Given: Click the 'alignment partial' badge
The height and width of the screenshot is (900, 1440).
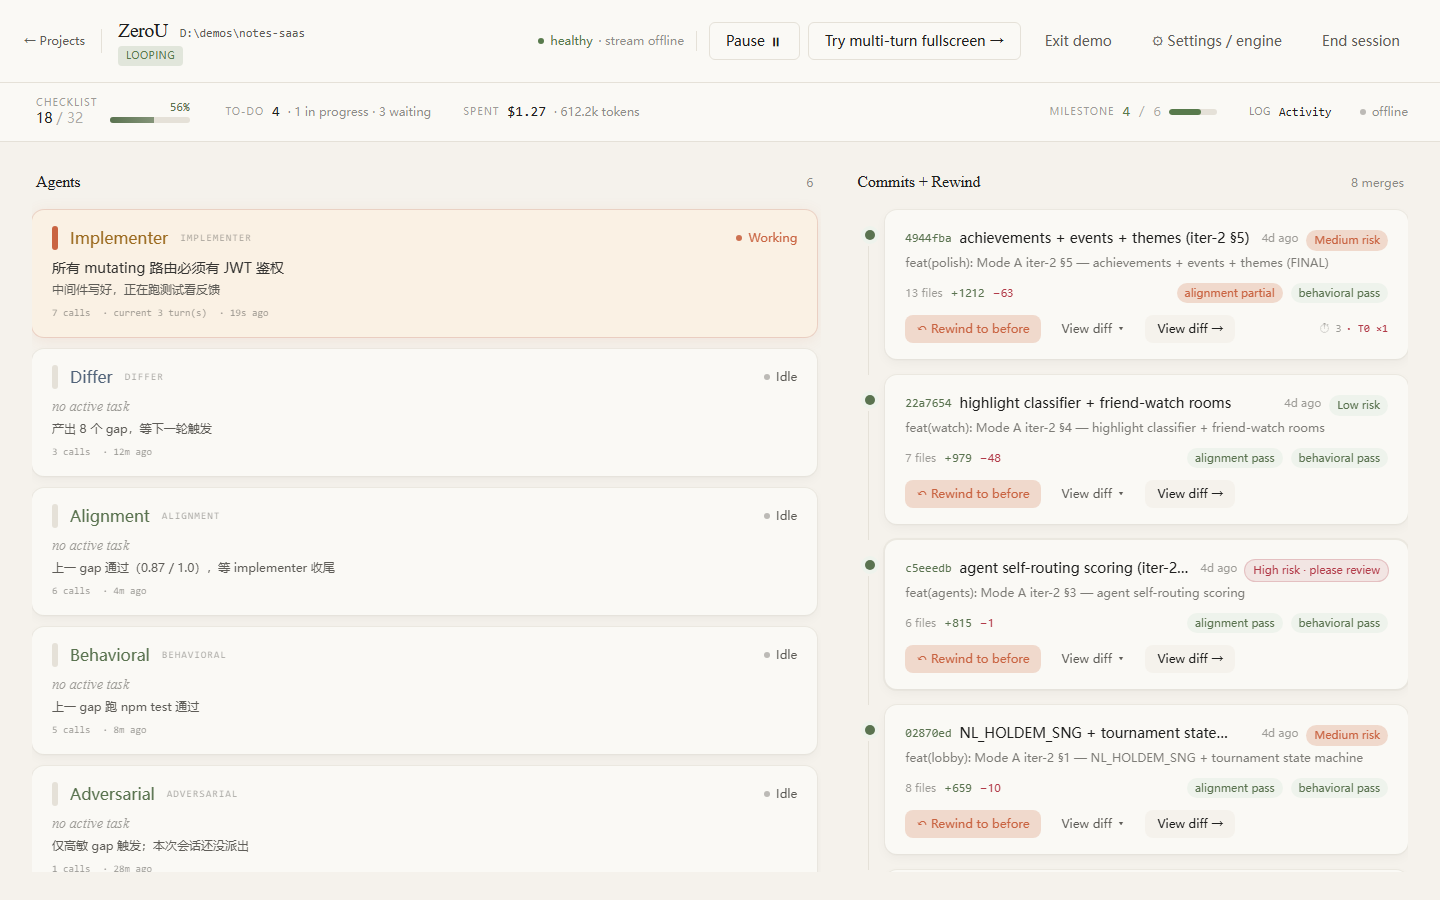Looking at the screenshot, I should [x=1229, y=293].
